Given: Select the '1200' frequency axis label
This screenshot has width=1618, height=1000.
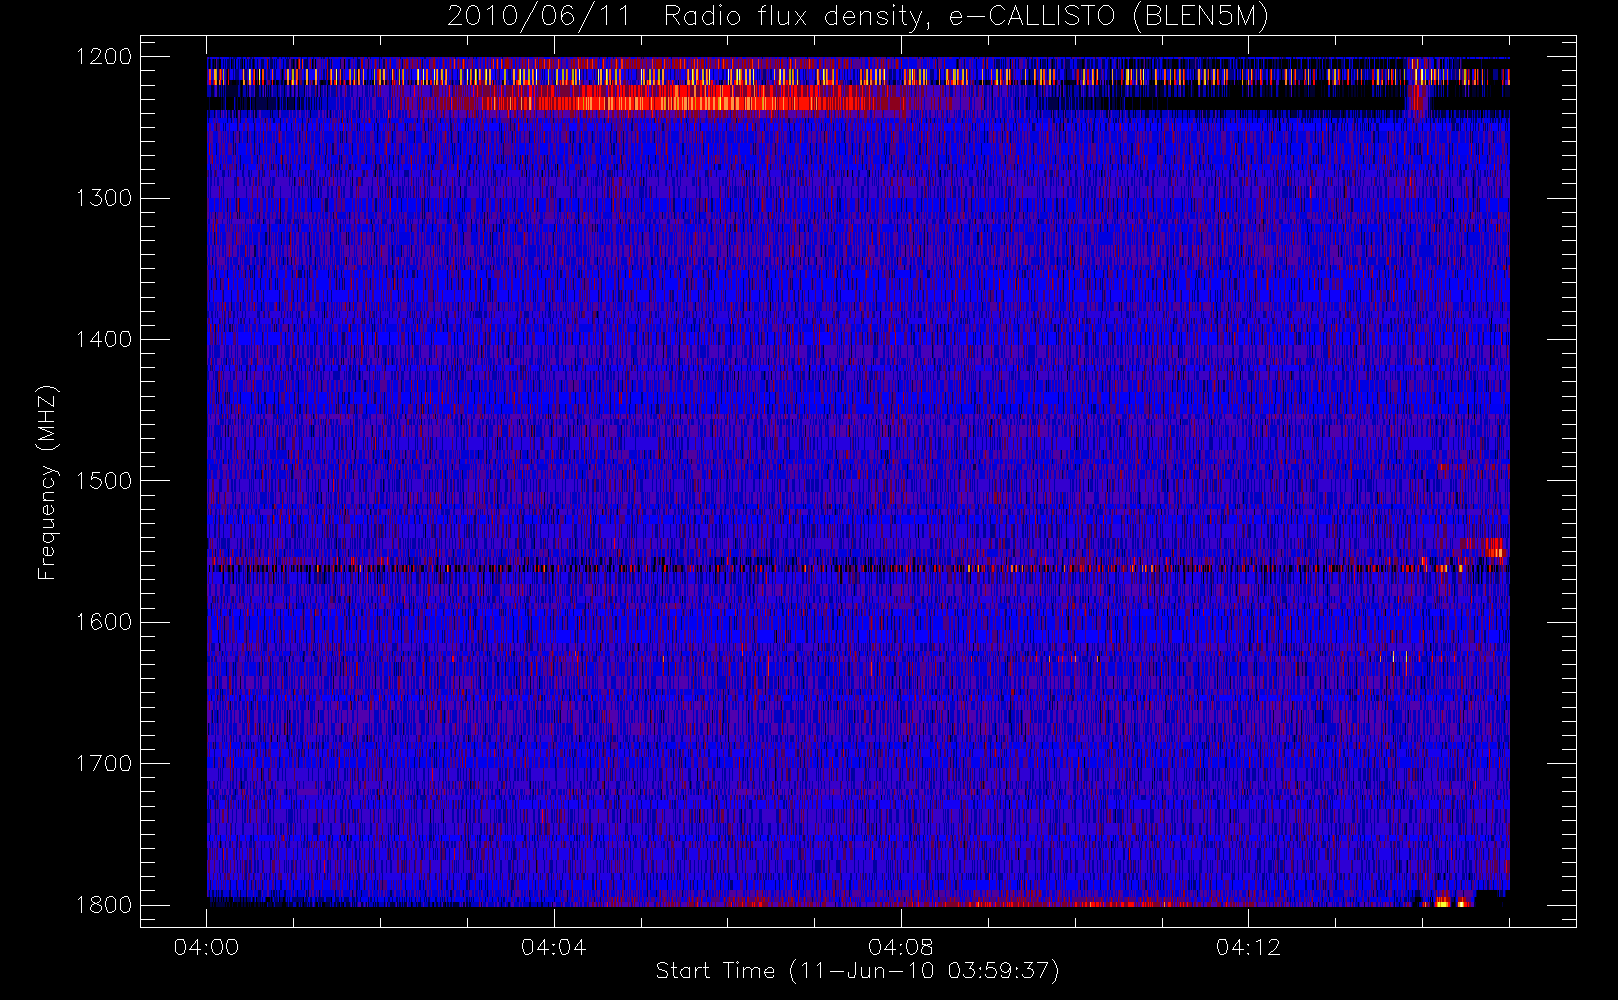Looking at the screenshot, I should 104,57.
